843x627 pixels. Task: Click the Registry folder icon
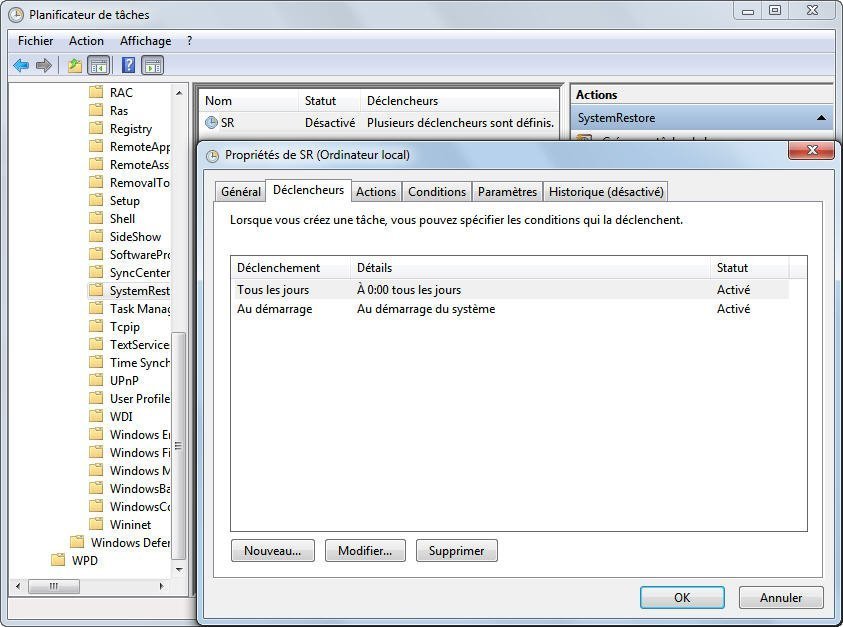pos(96,128)
